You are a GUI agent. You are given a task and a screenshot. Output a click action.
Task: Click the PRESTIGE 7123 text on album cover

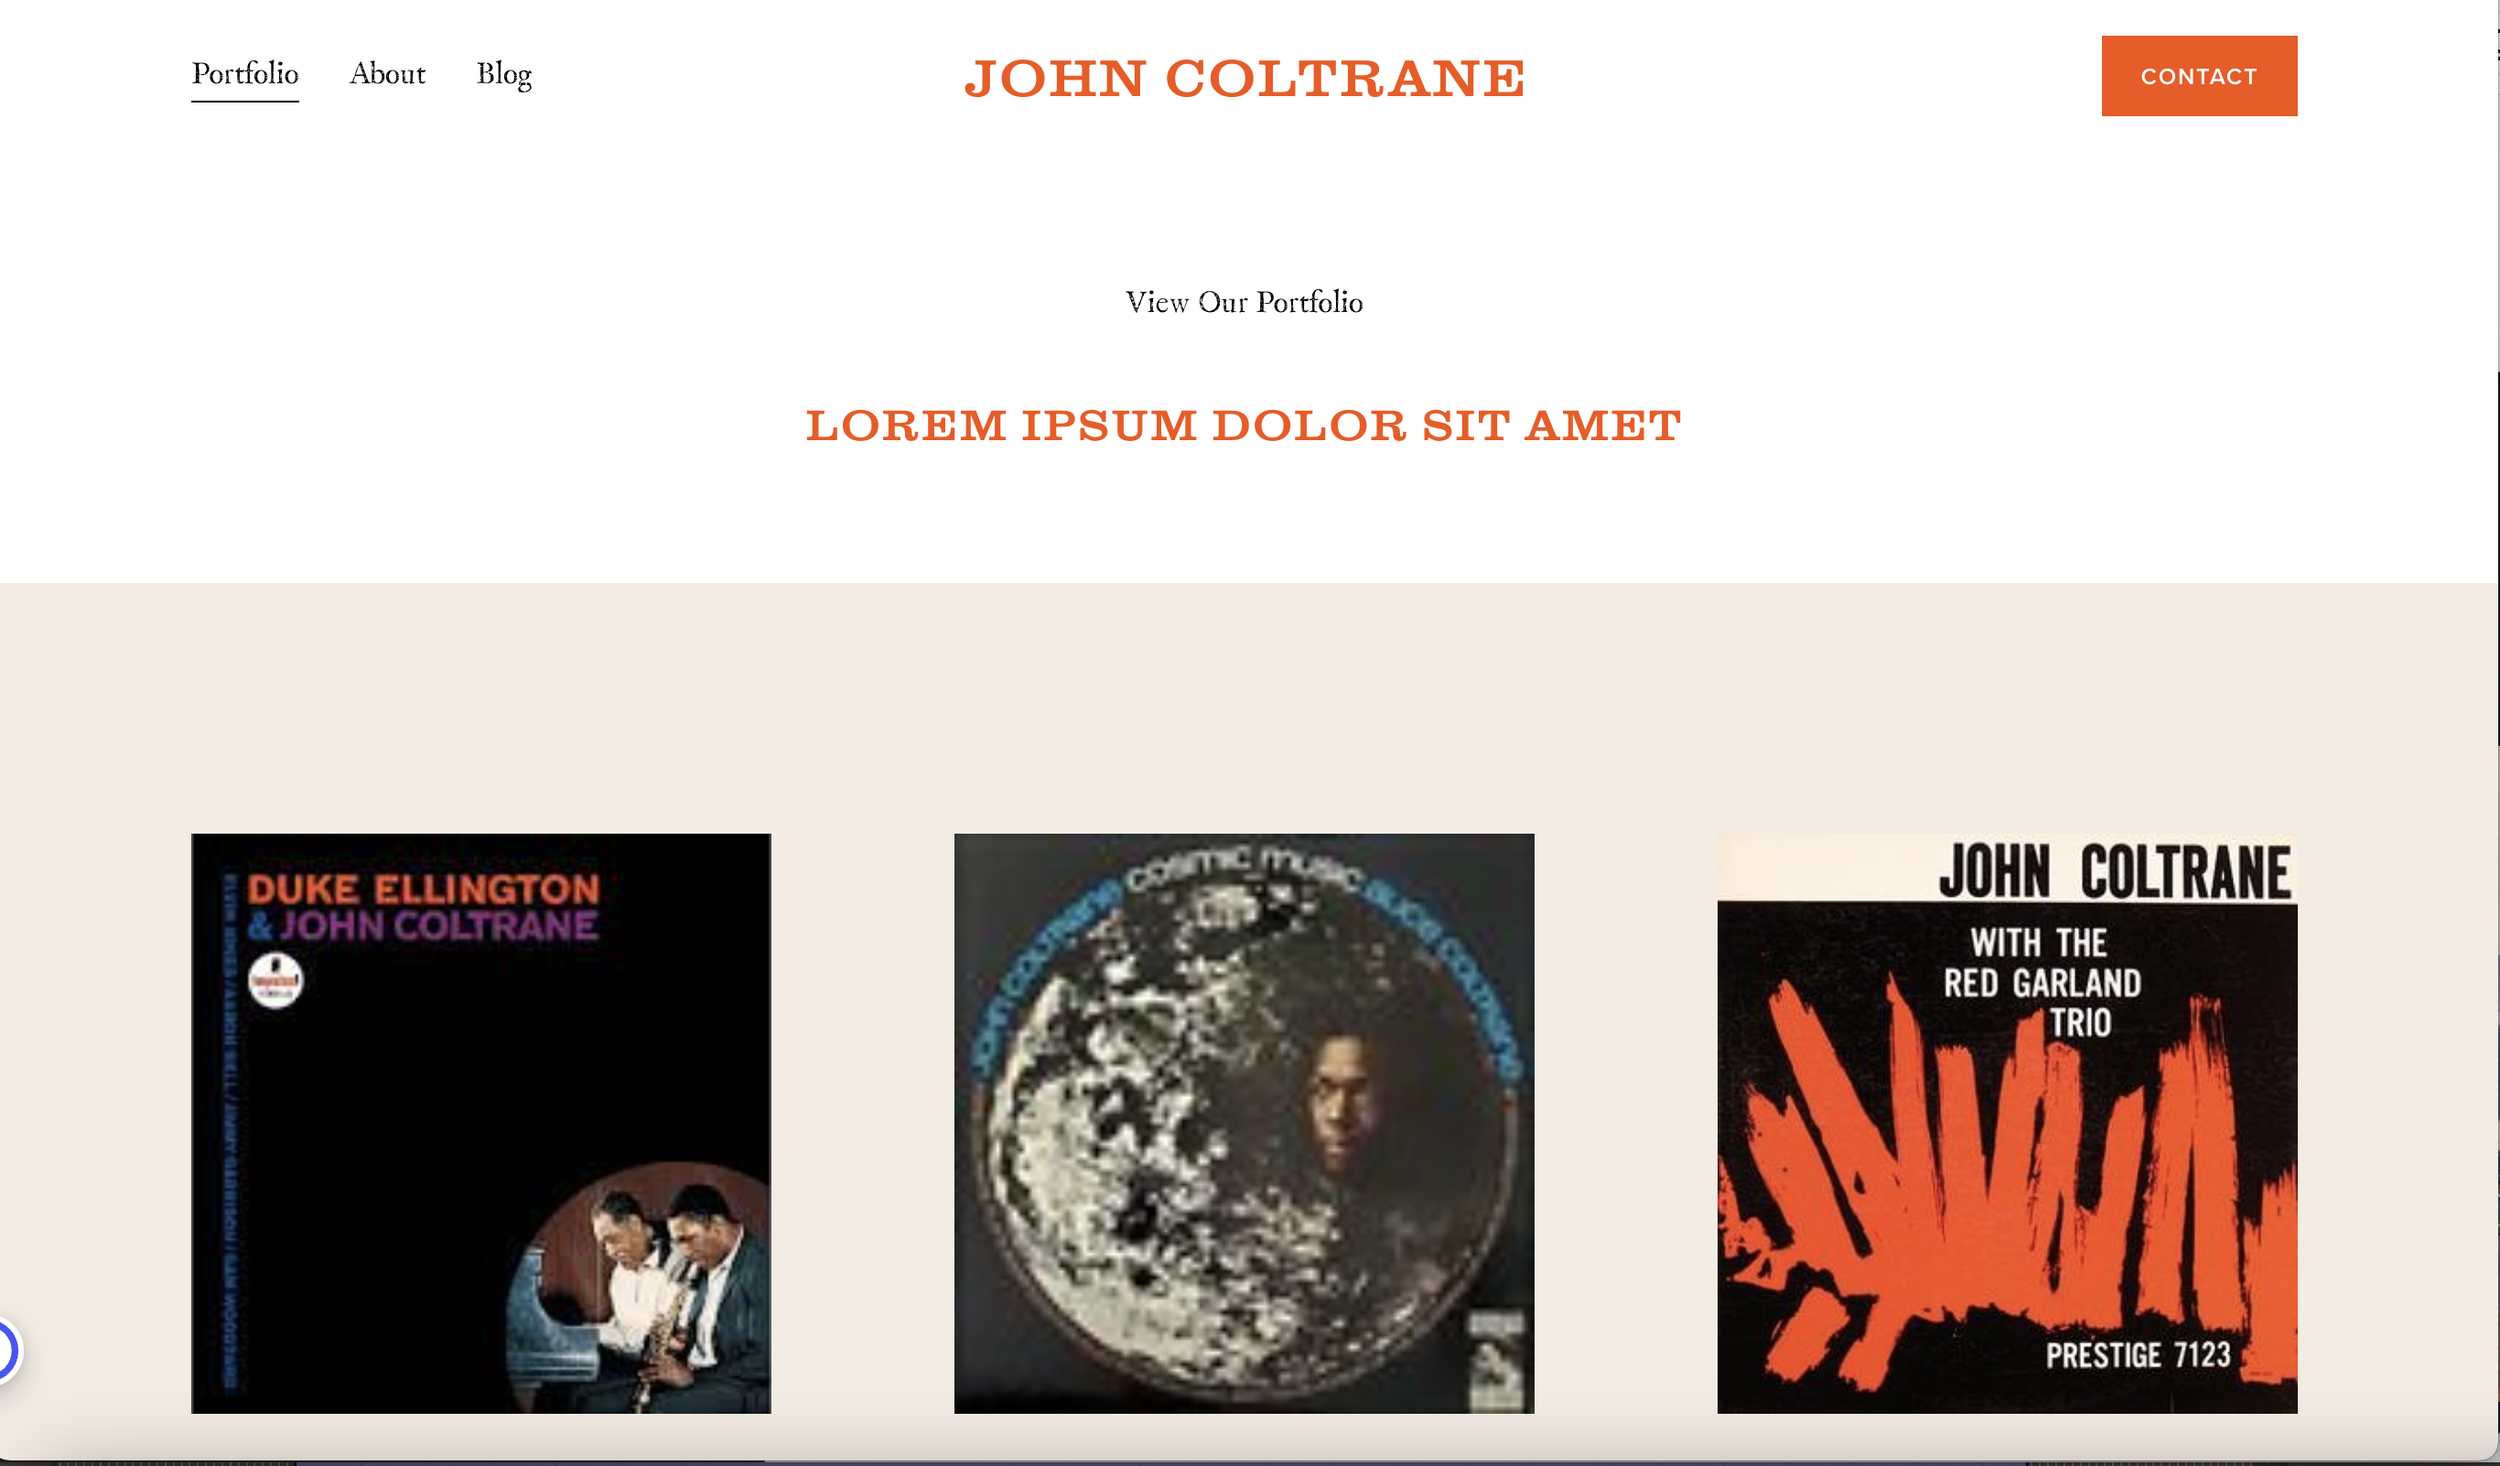(2138, 1356)
